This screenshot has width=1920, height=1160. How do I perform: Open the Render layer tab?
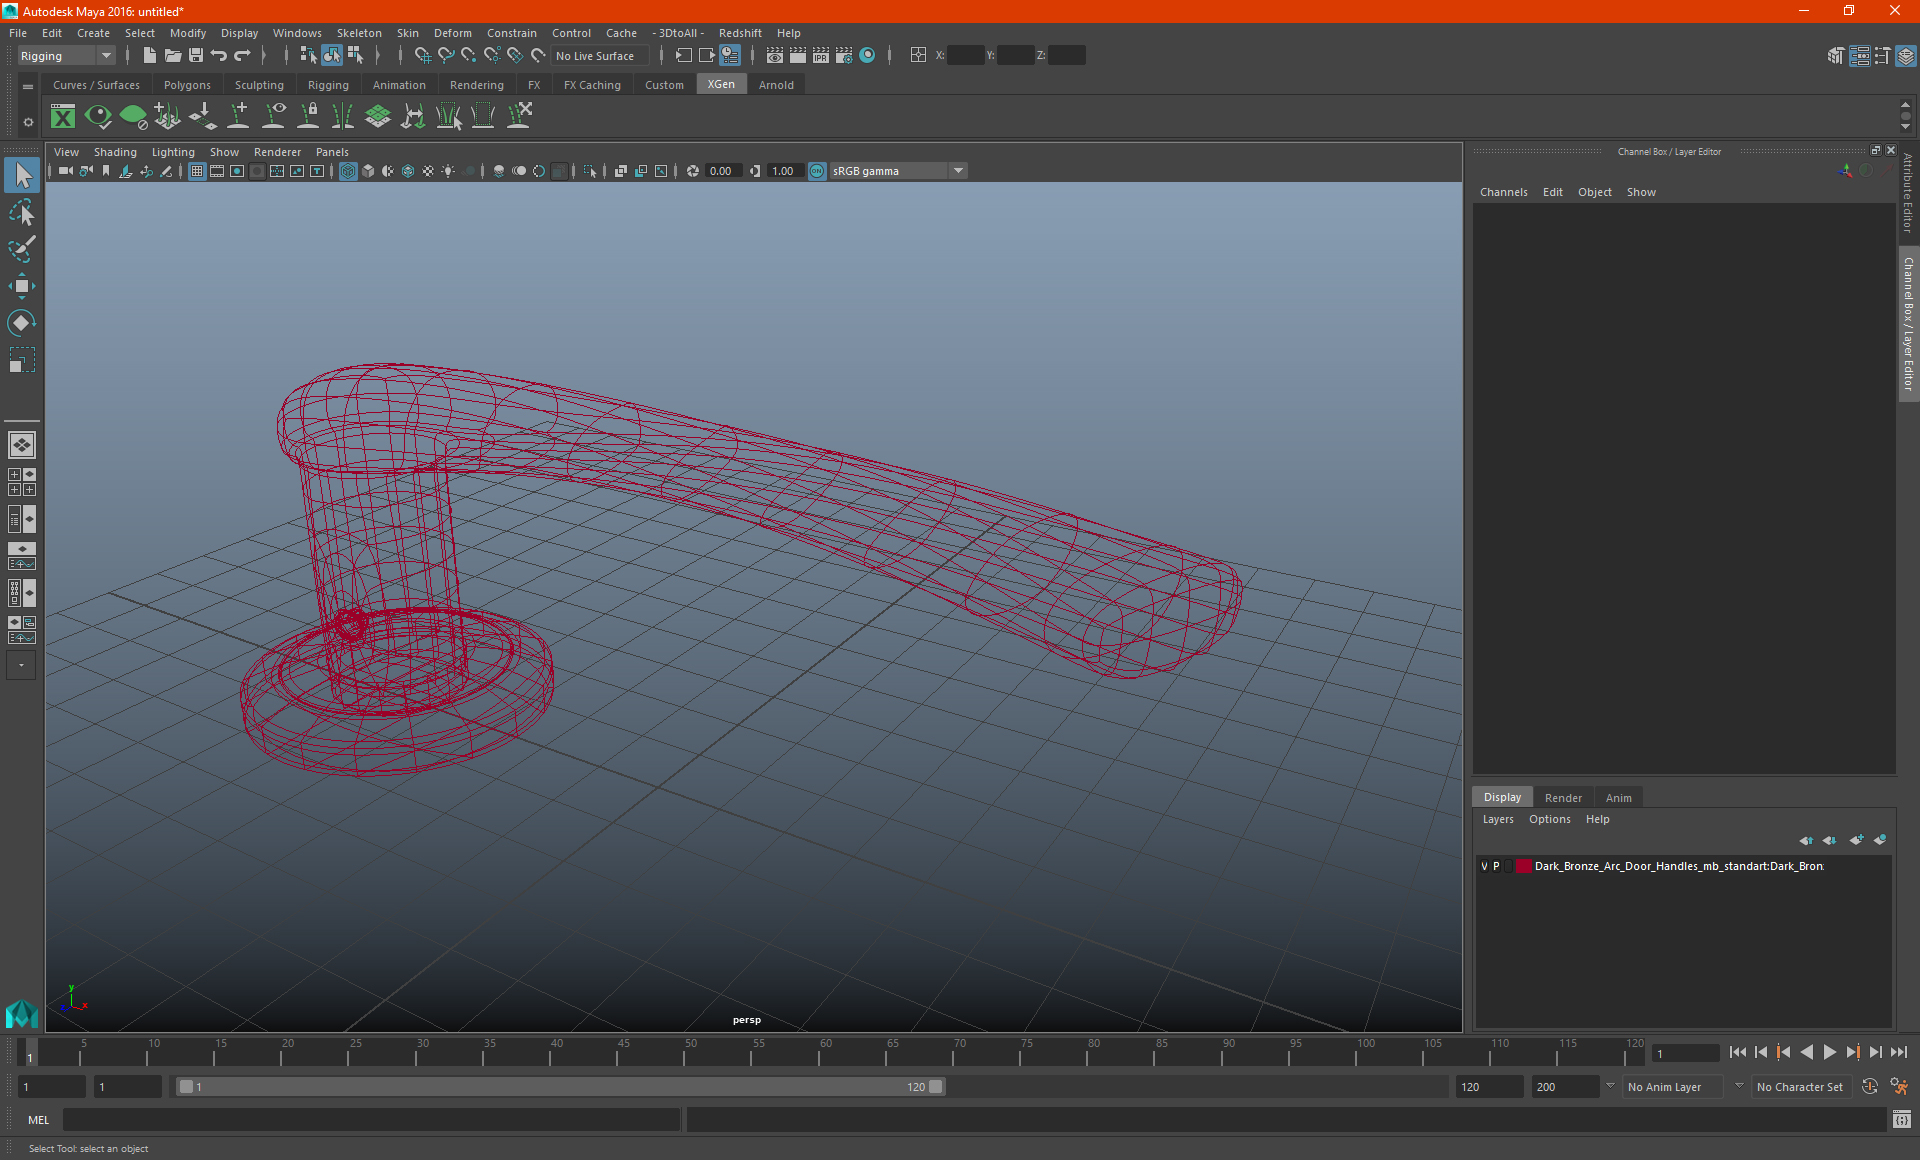(x=1563, y=798)
